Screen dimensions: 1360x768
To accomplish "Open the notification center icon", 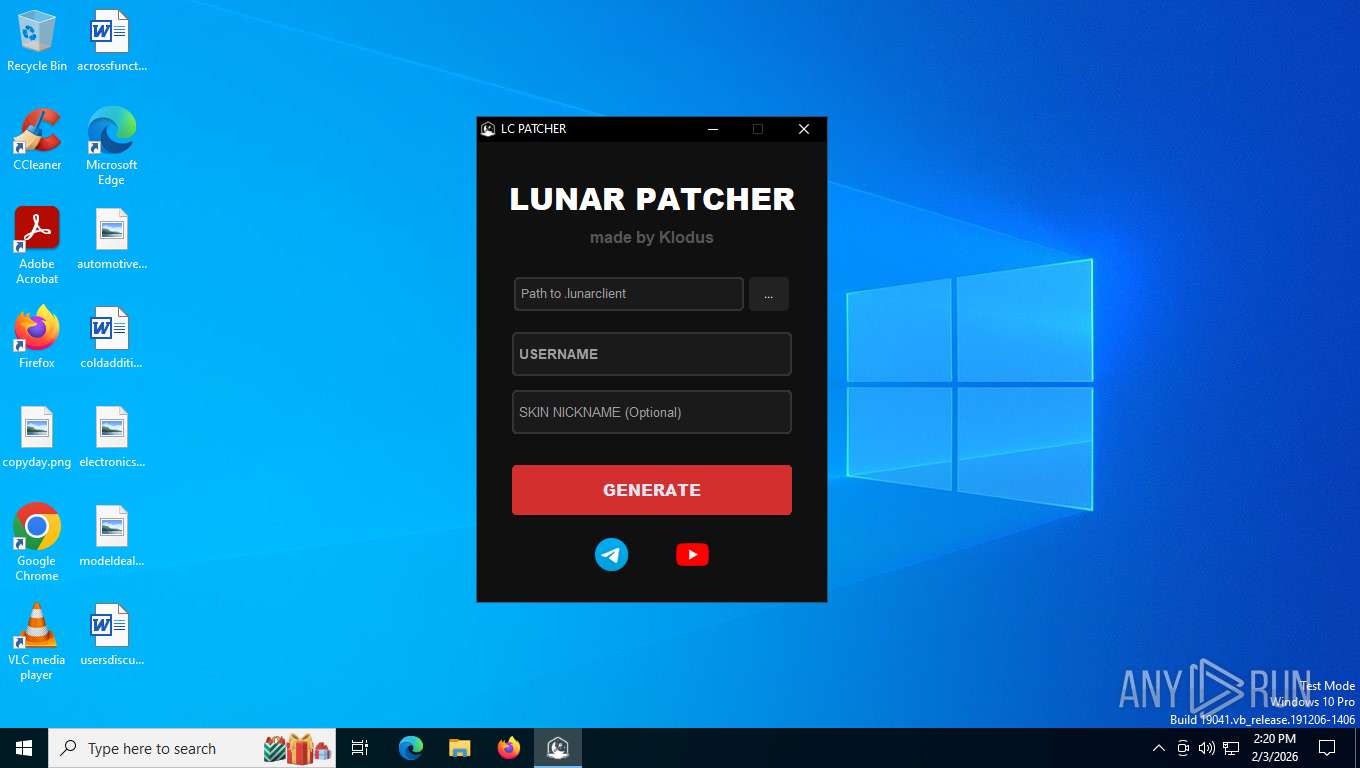I will coord(1327,748).
